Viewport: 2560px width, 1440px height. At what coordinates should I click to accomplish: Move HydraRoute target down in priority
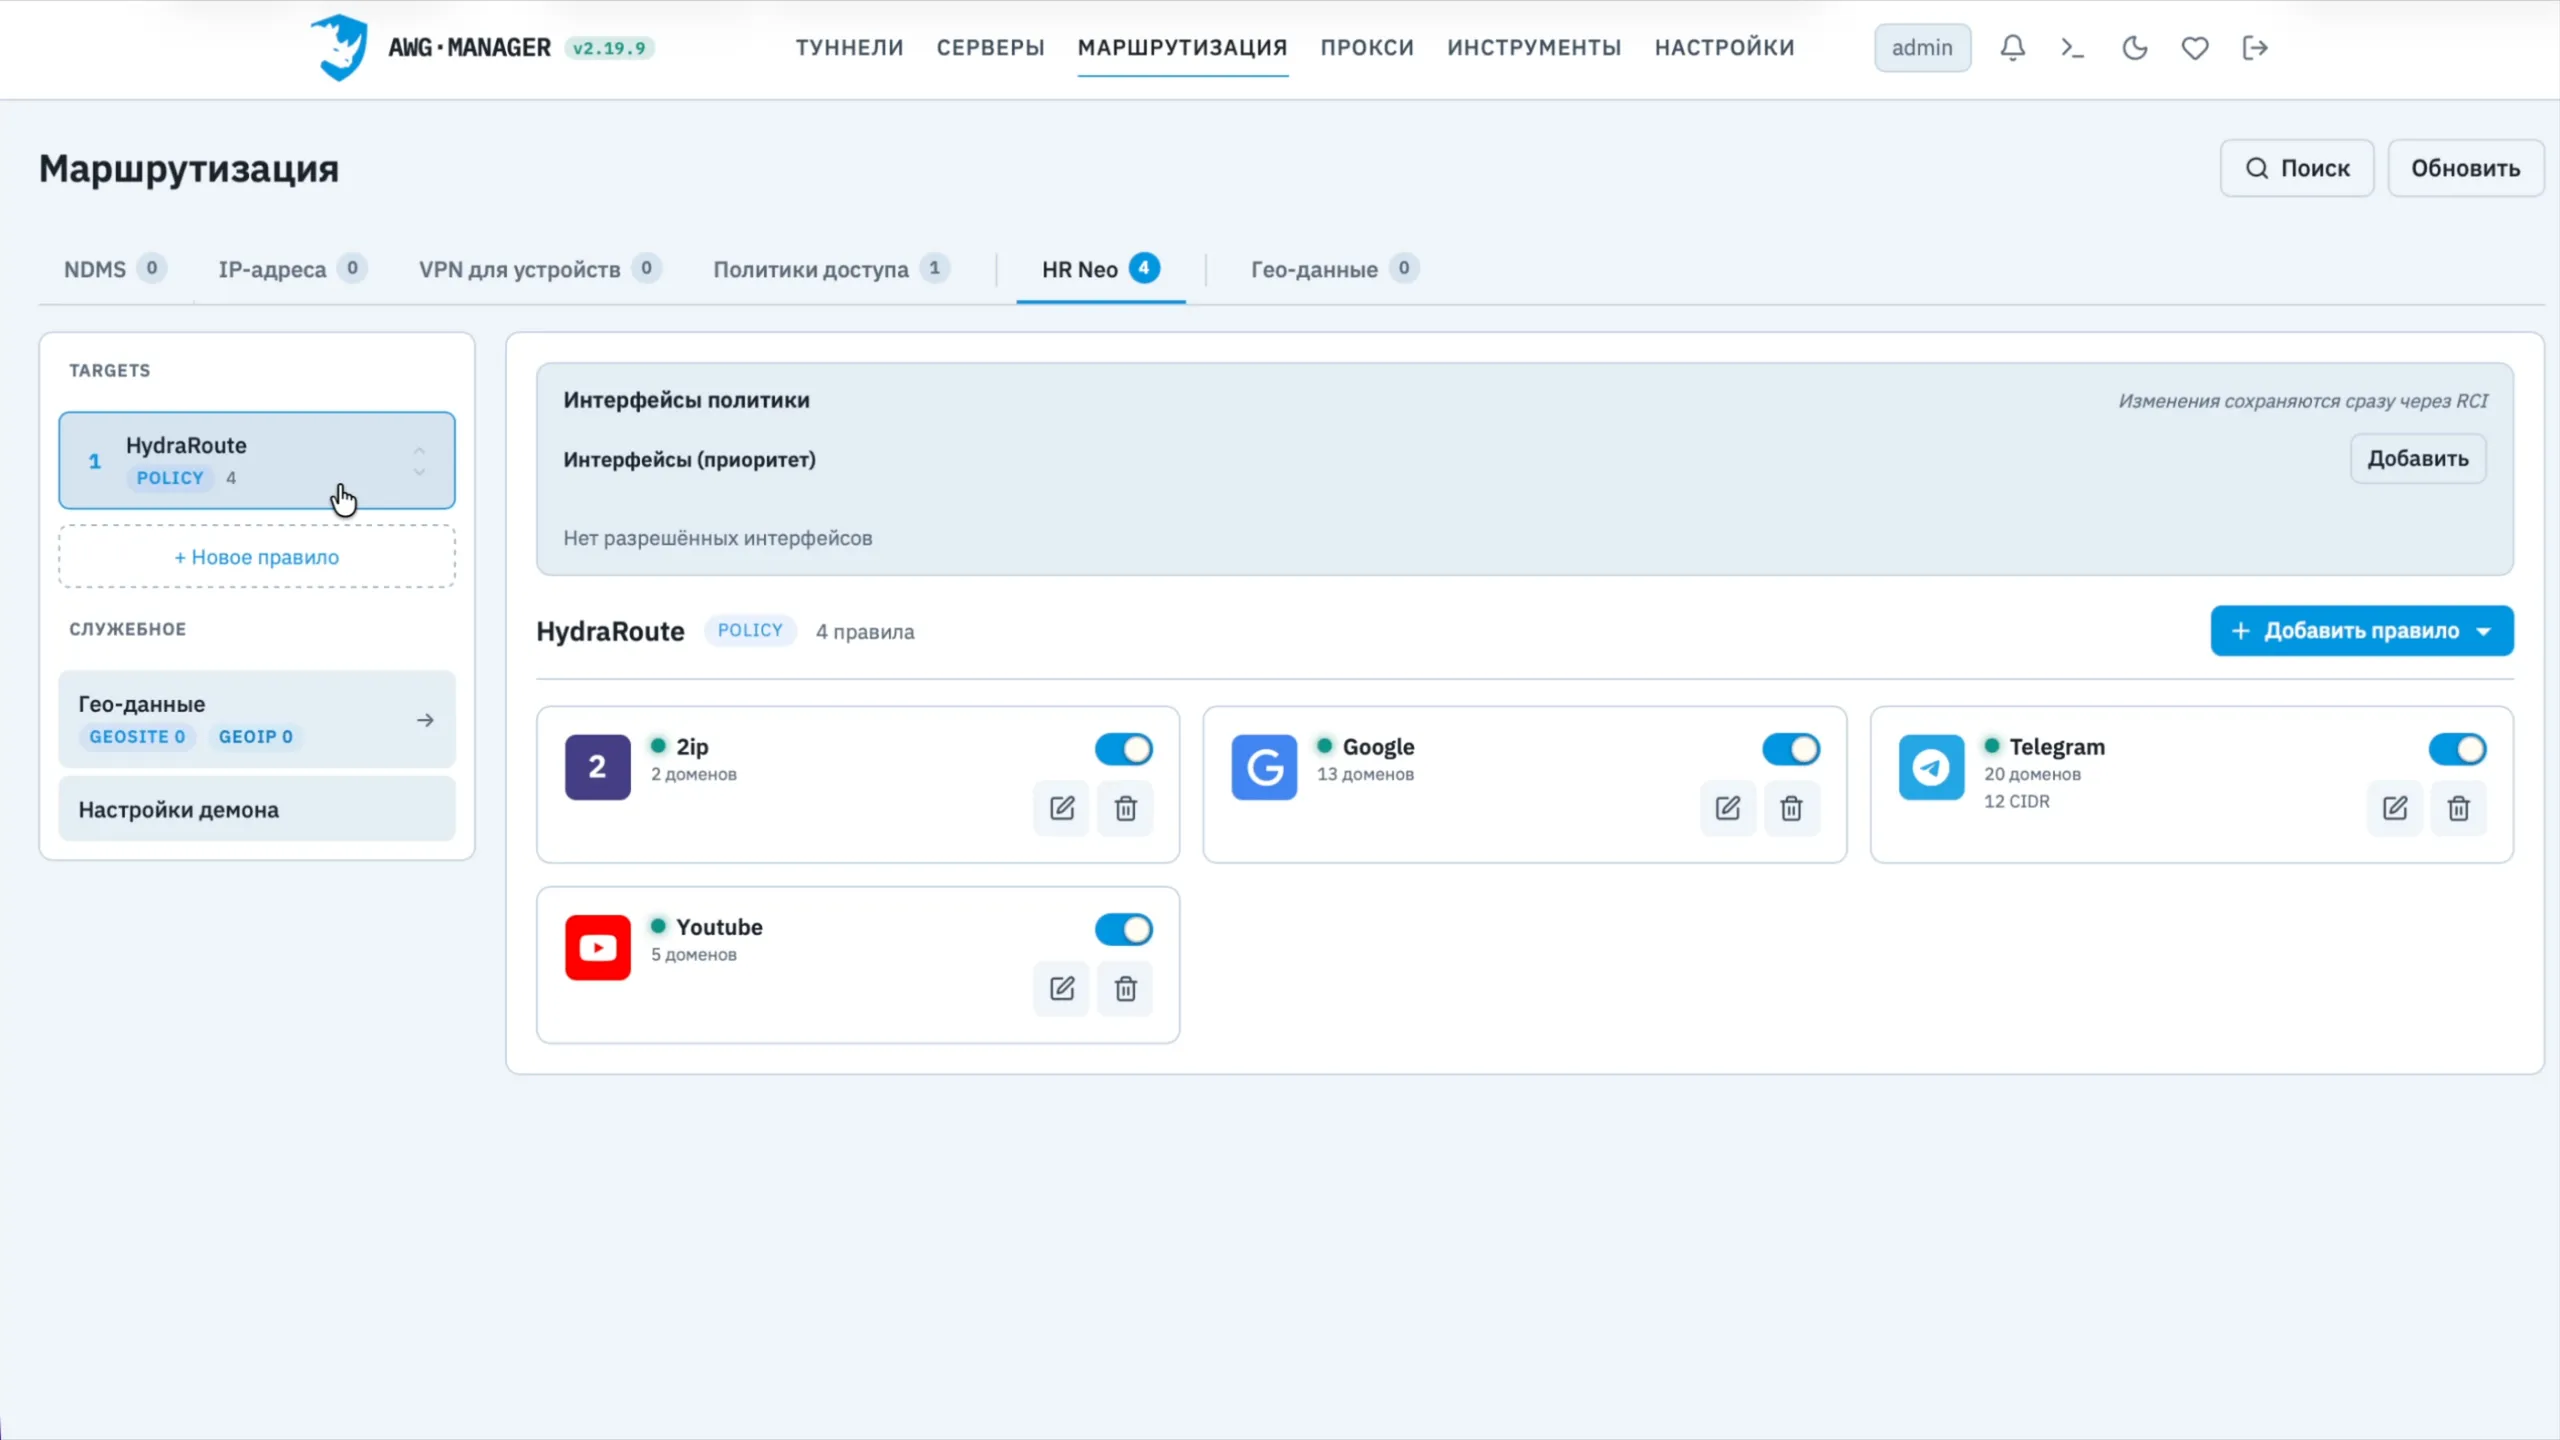pyautogui.click(x=419, y=472)
